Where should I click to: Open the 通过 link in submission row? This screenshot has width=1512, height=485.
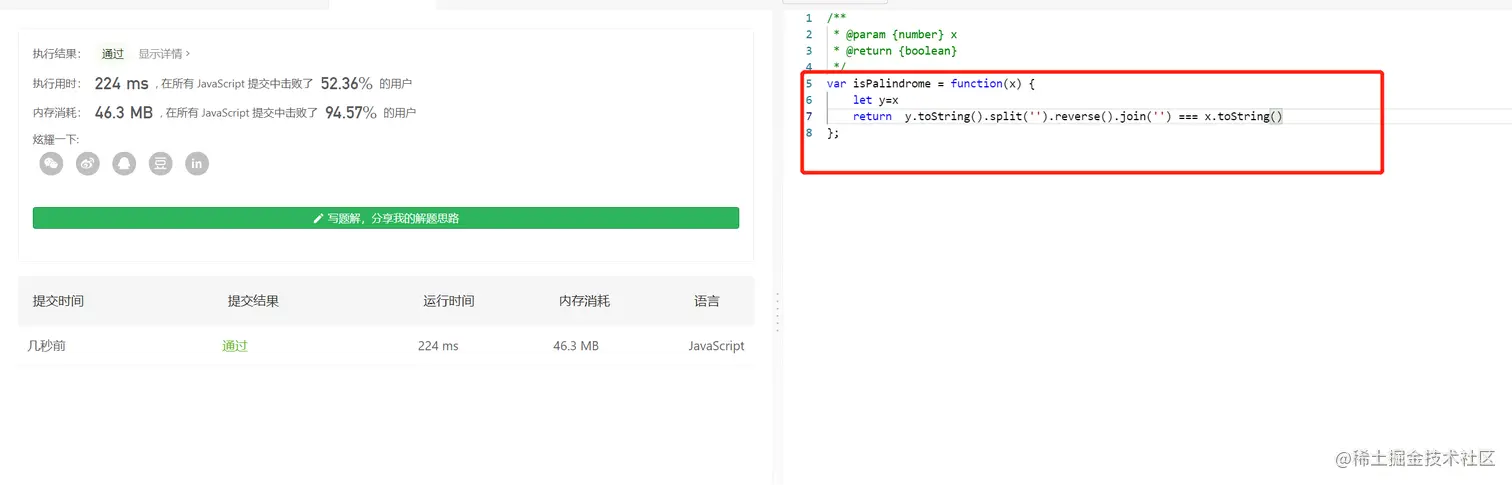[235, 346]
